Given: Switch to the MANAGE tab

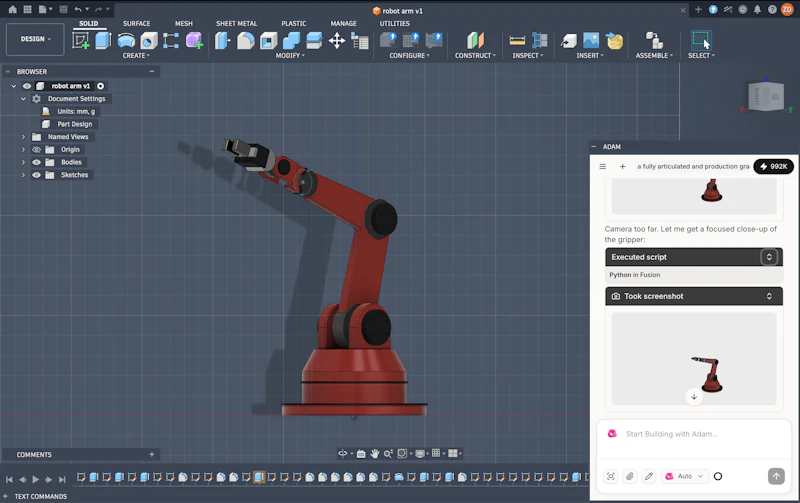Looking at the screenshot, I should (343, 23).
